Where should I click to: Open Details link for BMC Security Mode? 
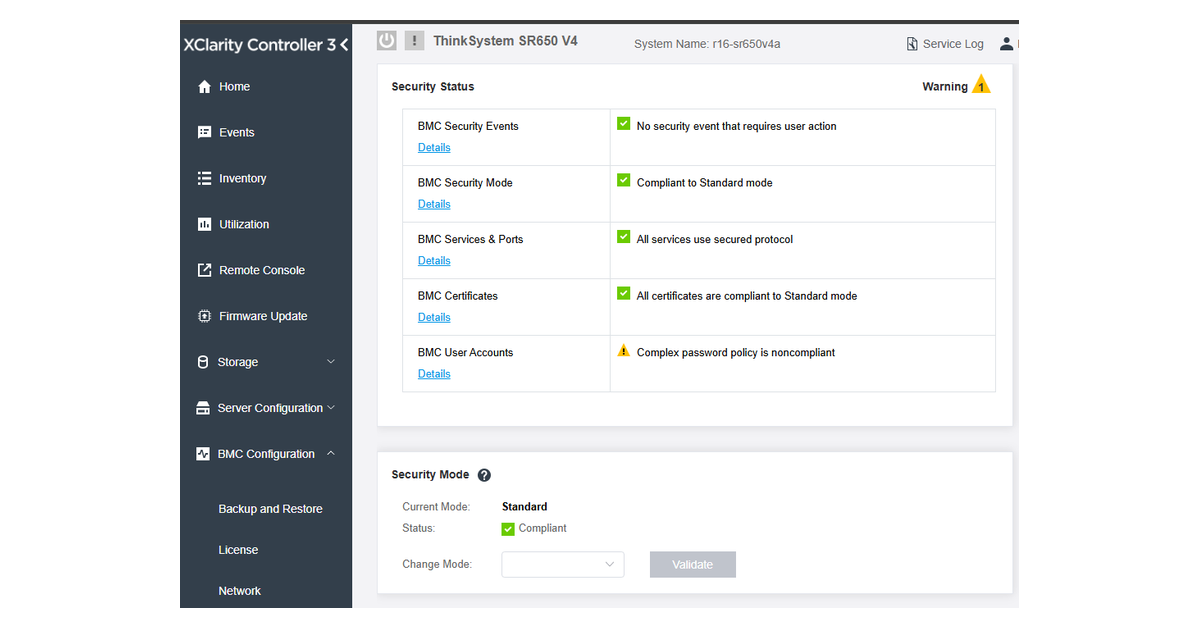tap(434, 204)
